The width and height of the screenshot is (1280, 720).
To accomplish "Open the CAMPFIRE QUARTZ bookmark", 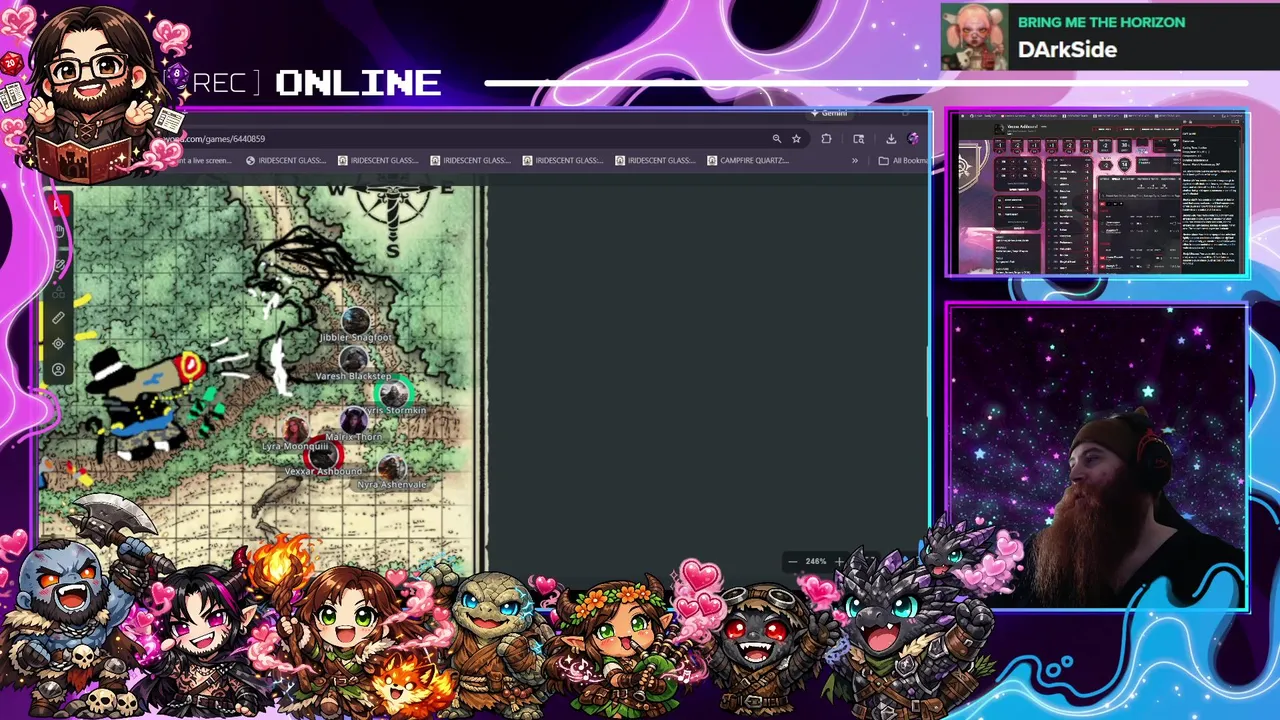I will coord(748,160).
